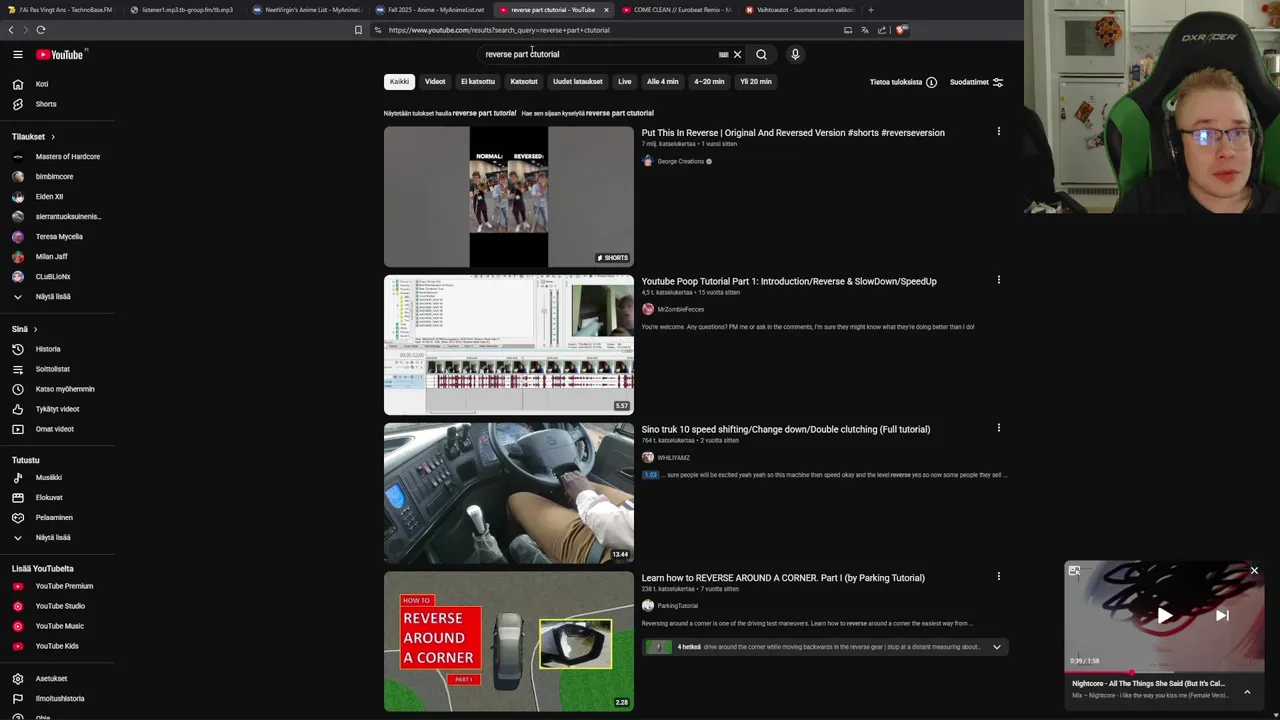Go back with browser back arrow

coord(11,30)
